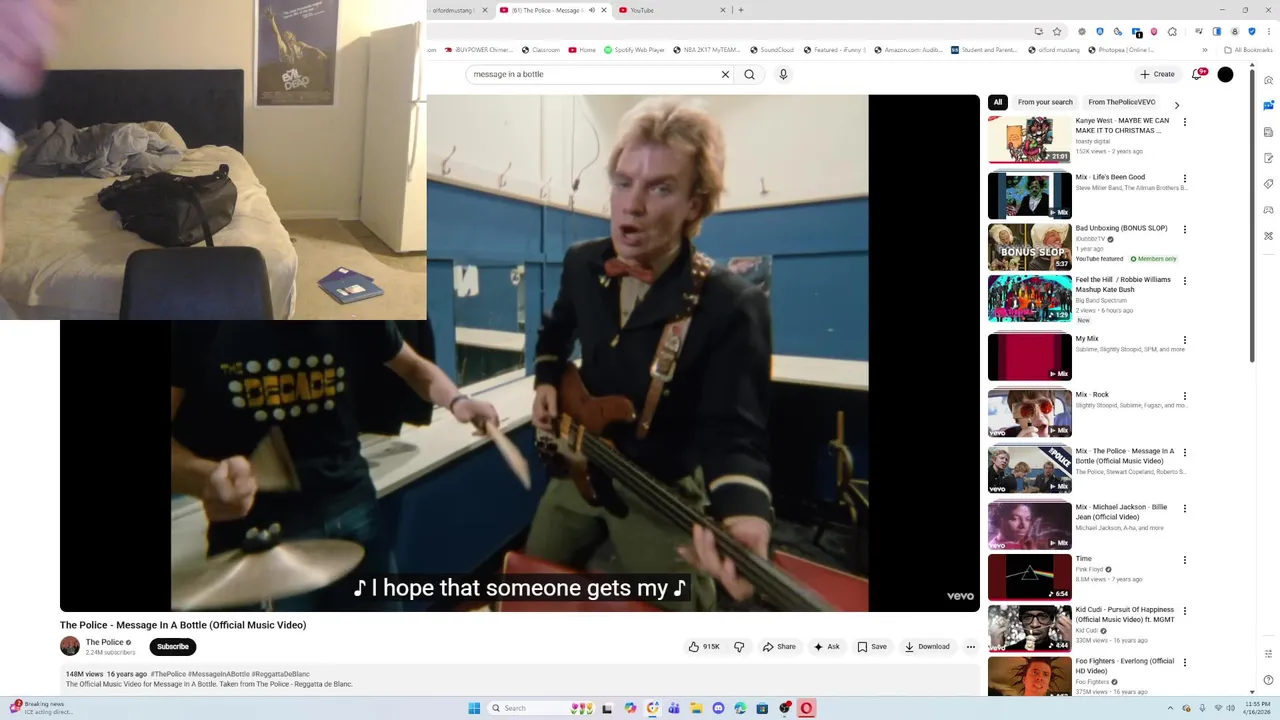This screenshot has width=1280, height=720.
Task: Open the side panel notes edit icon
Action: coord(1268,158)
